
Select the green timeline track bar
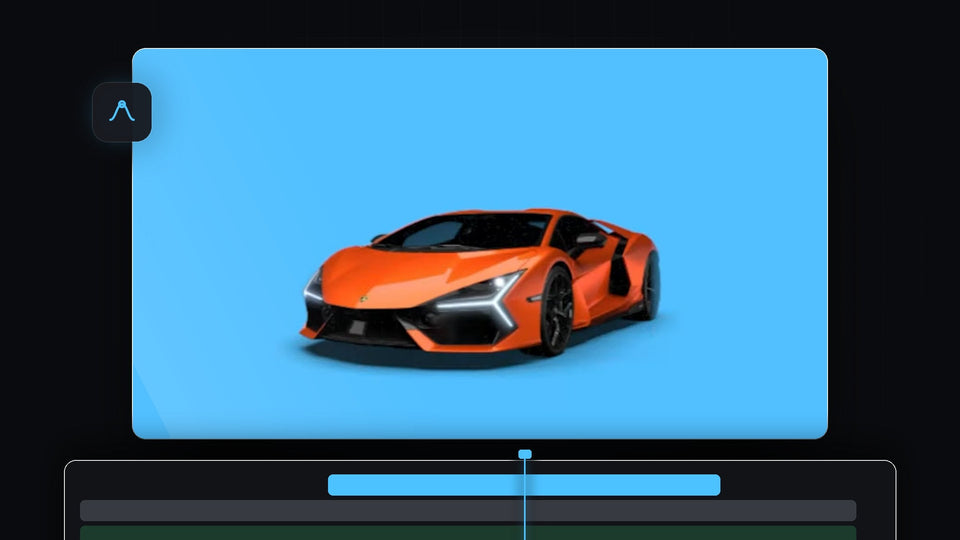[x=468, y=533]
